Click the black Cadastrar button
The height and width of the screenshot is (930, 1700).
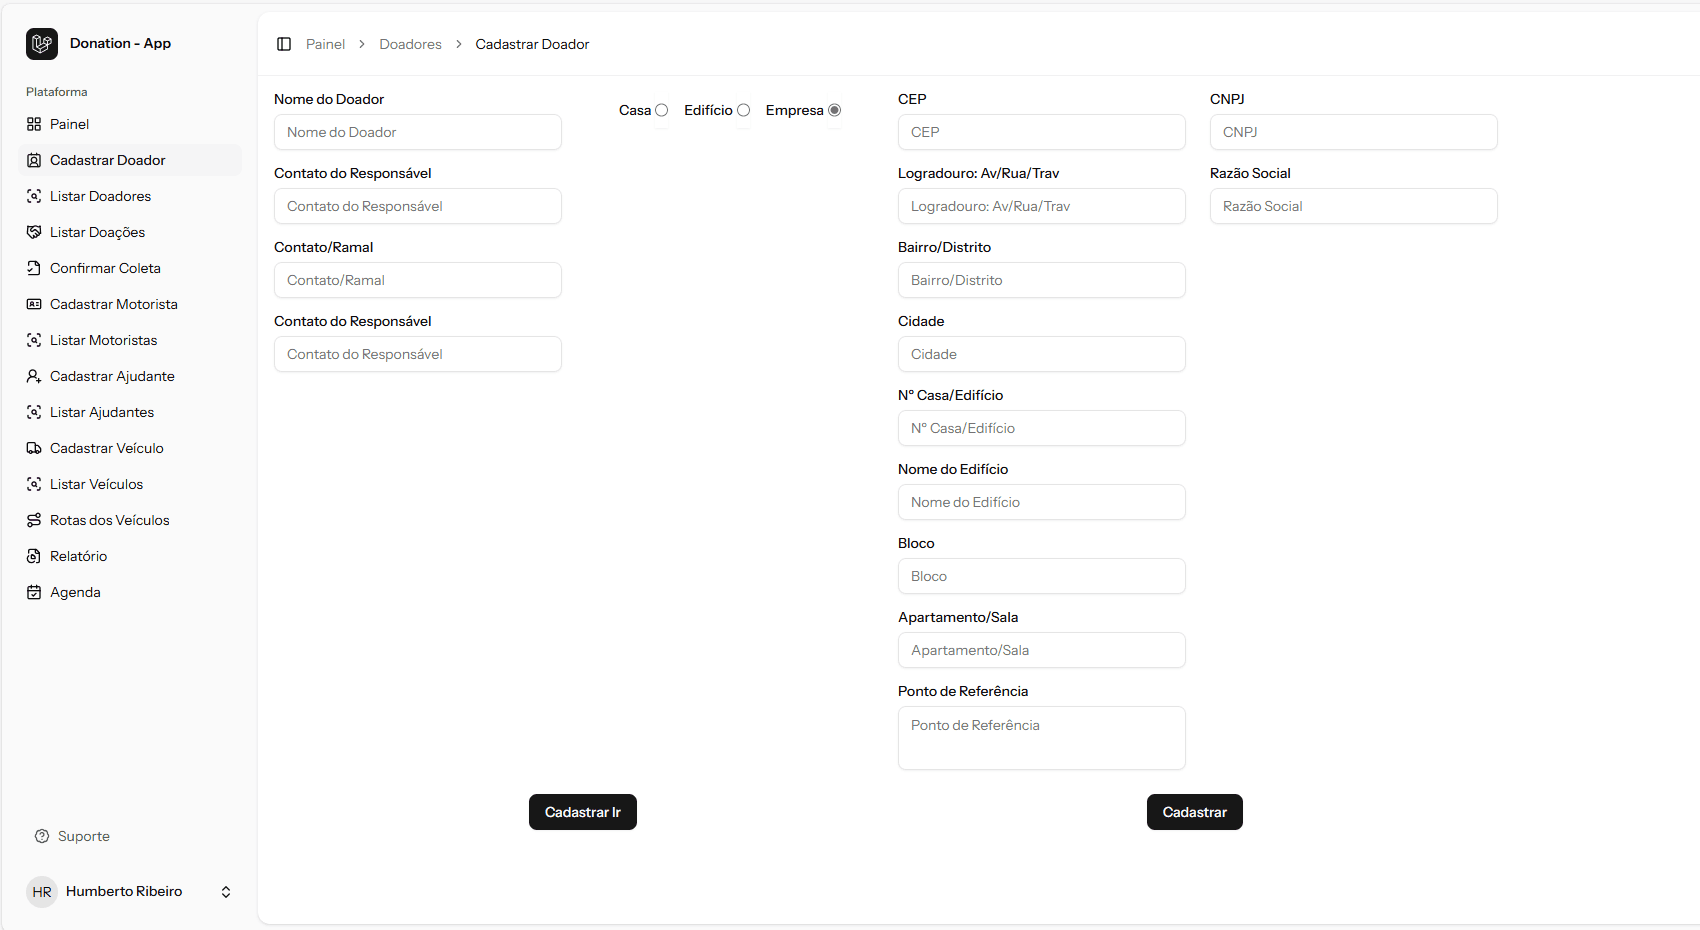[x=1195, y=812]
